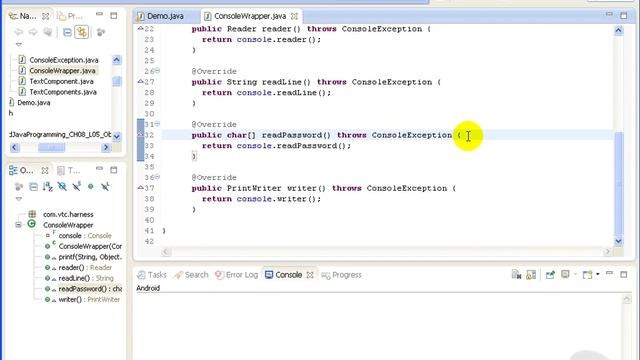
Task: Click the Navigator horizontal scrollbar thumb
Action: coord(51,147)
